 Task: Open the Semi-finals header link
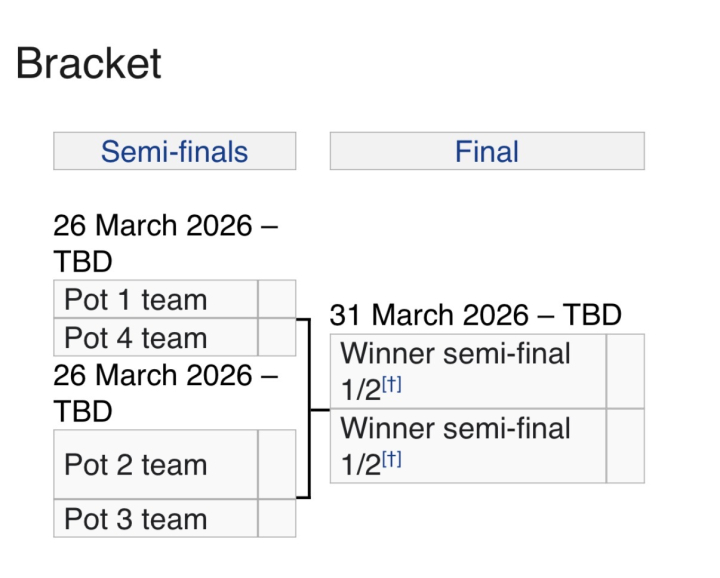174,152
